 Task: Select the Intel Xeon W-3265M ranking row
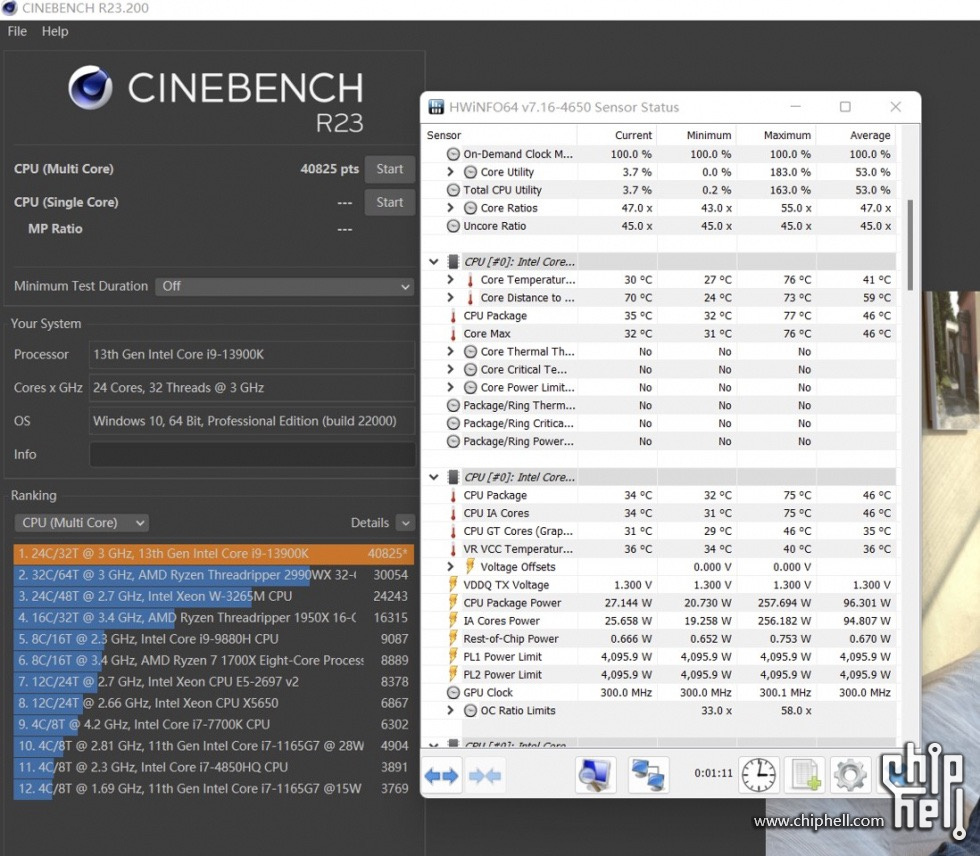pos(213,596)
